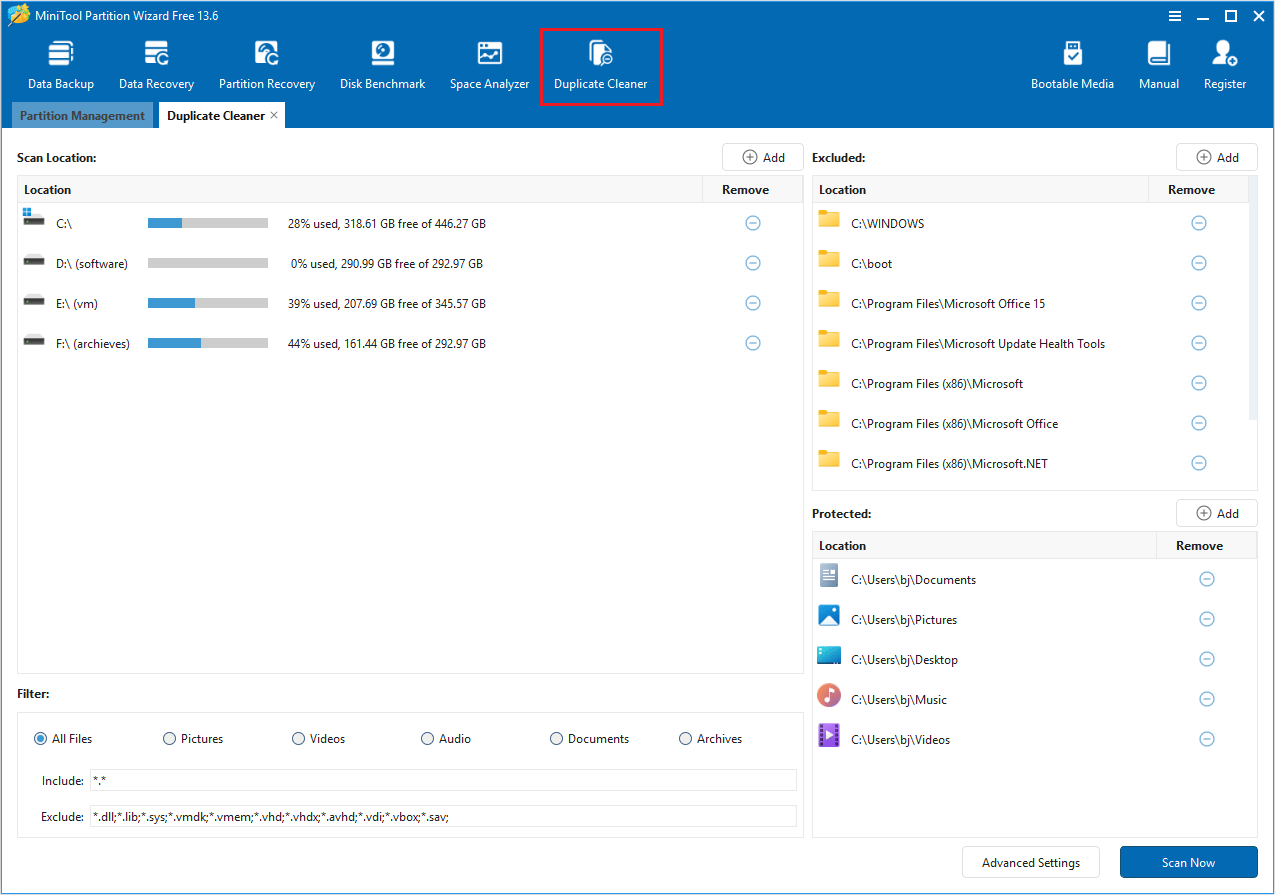
Task: Switch to the Partition Management tab
Action: 82,115
